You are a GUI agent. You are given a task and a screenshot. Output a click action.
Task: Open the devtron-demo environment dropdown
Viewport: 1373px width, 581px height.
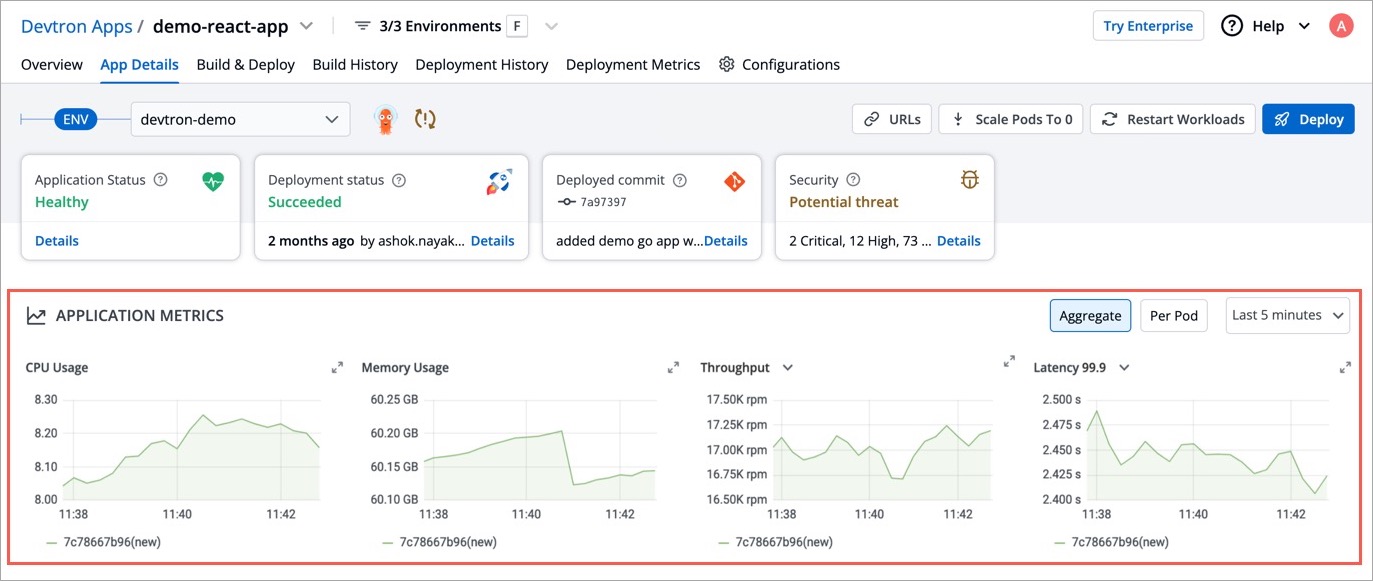pos(240,119)
